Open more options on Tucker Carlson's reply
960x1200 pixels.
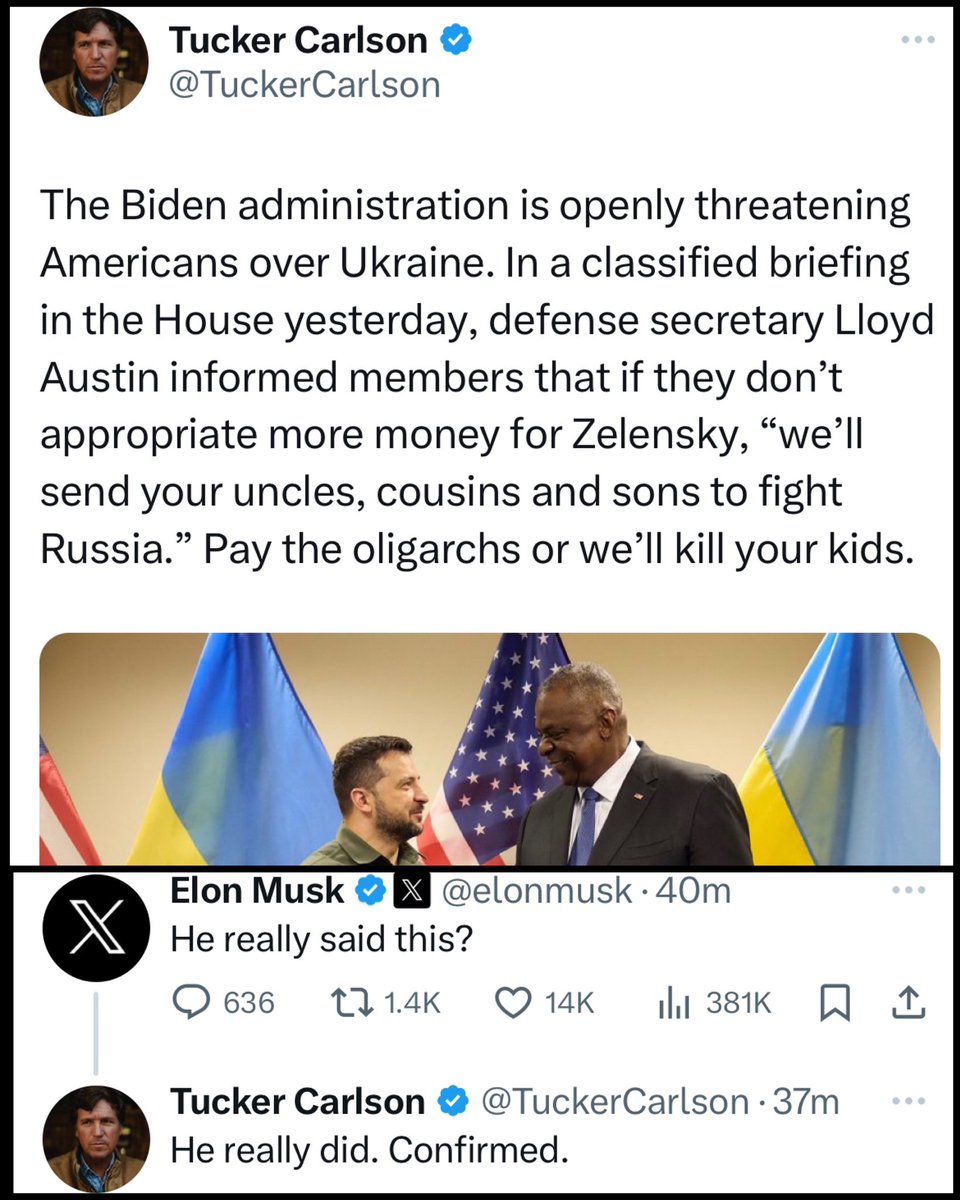[909, 1101]
